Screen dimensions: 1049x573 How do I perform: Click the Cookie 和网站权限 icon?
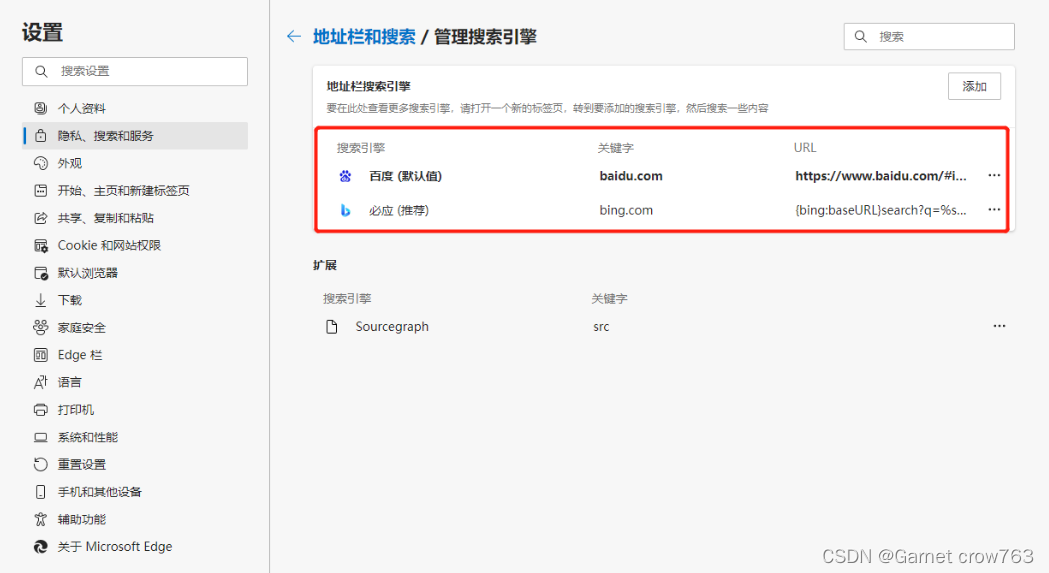[x=41, y=246]
